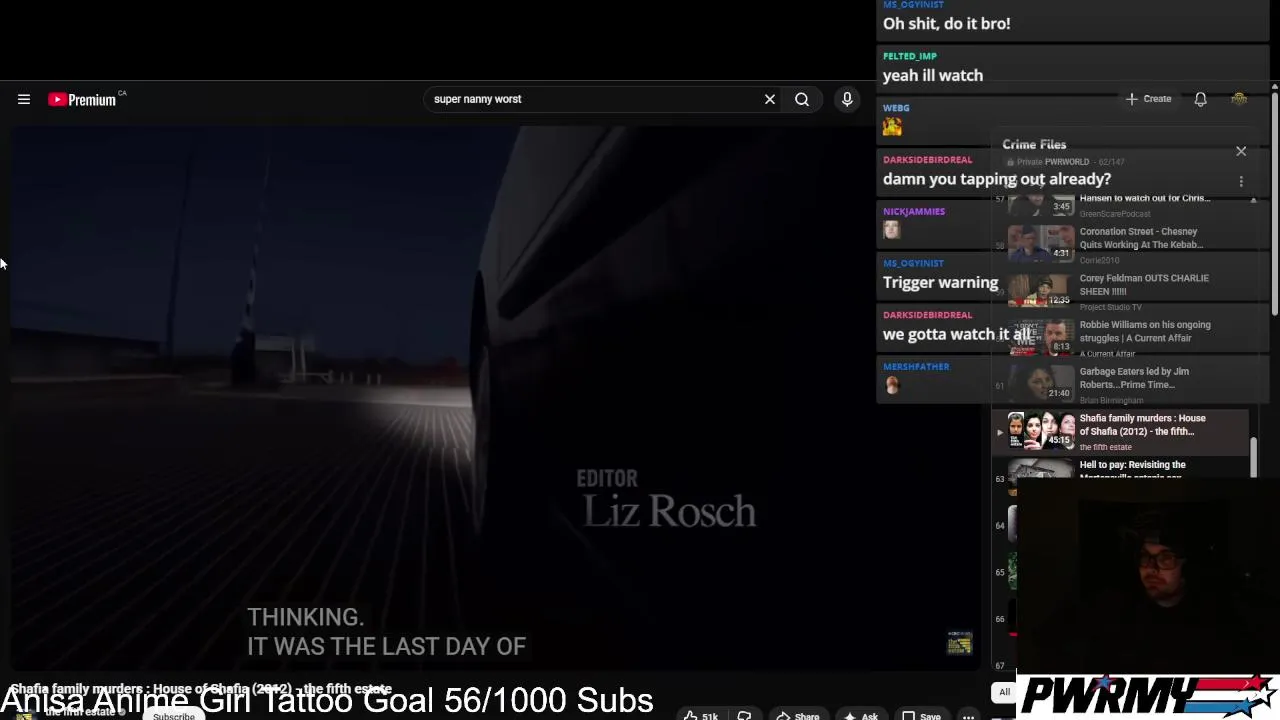Select the All filter chip

click(x=1004, y=692)
